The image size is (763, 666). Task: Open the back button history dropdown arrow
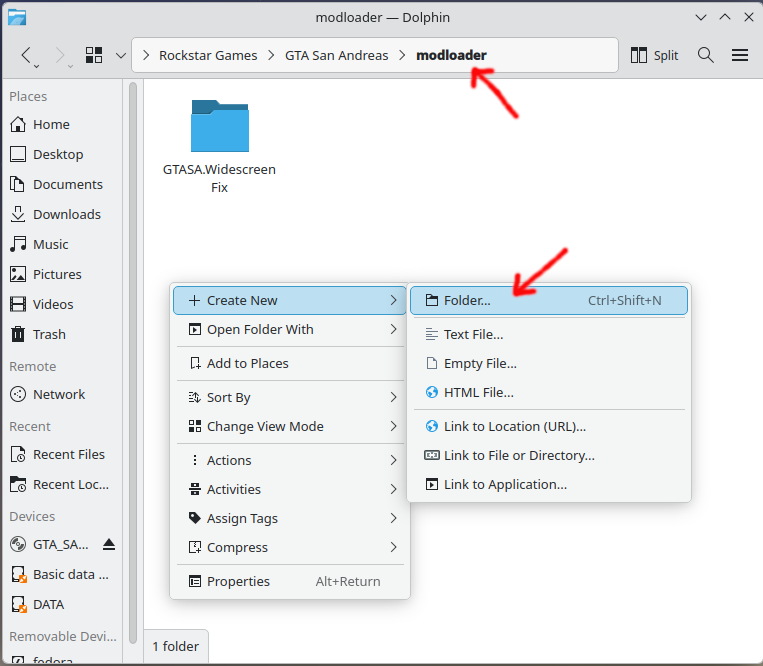36,66
